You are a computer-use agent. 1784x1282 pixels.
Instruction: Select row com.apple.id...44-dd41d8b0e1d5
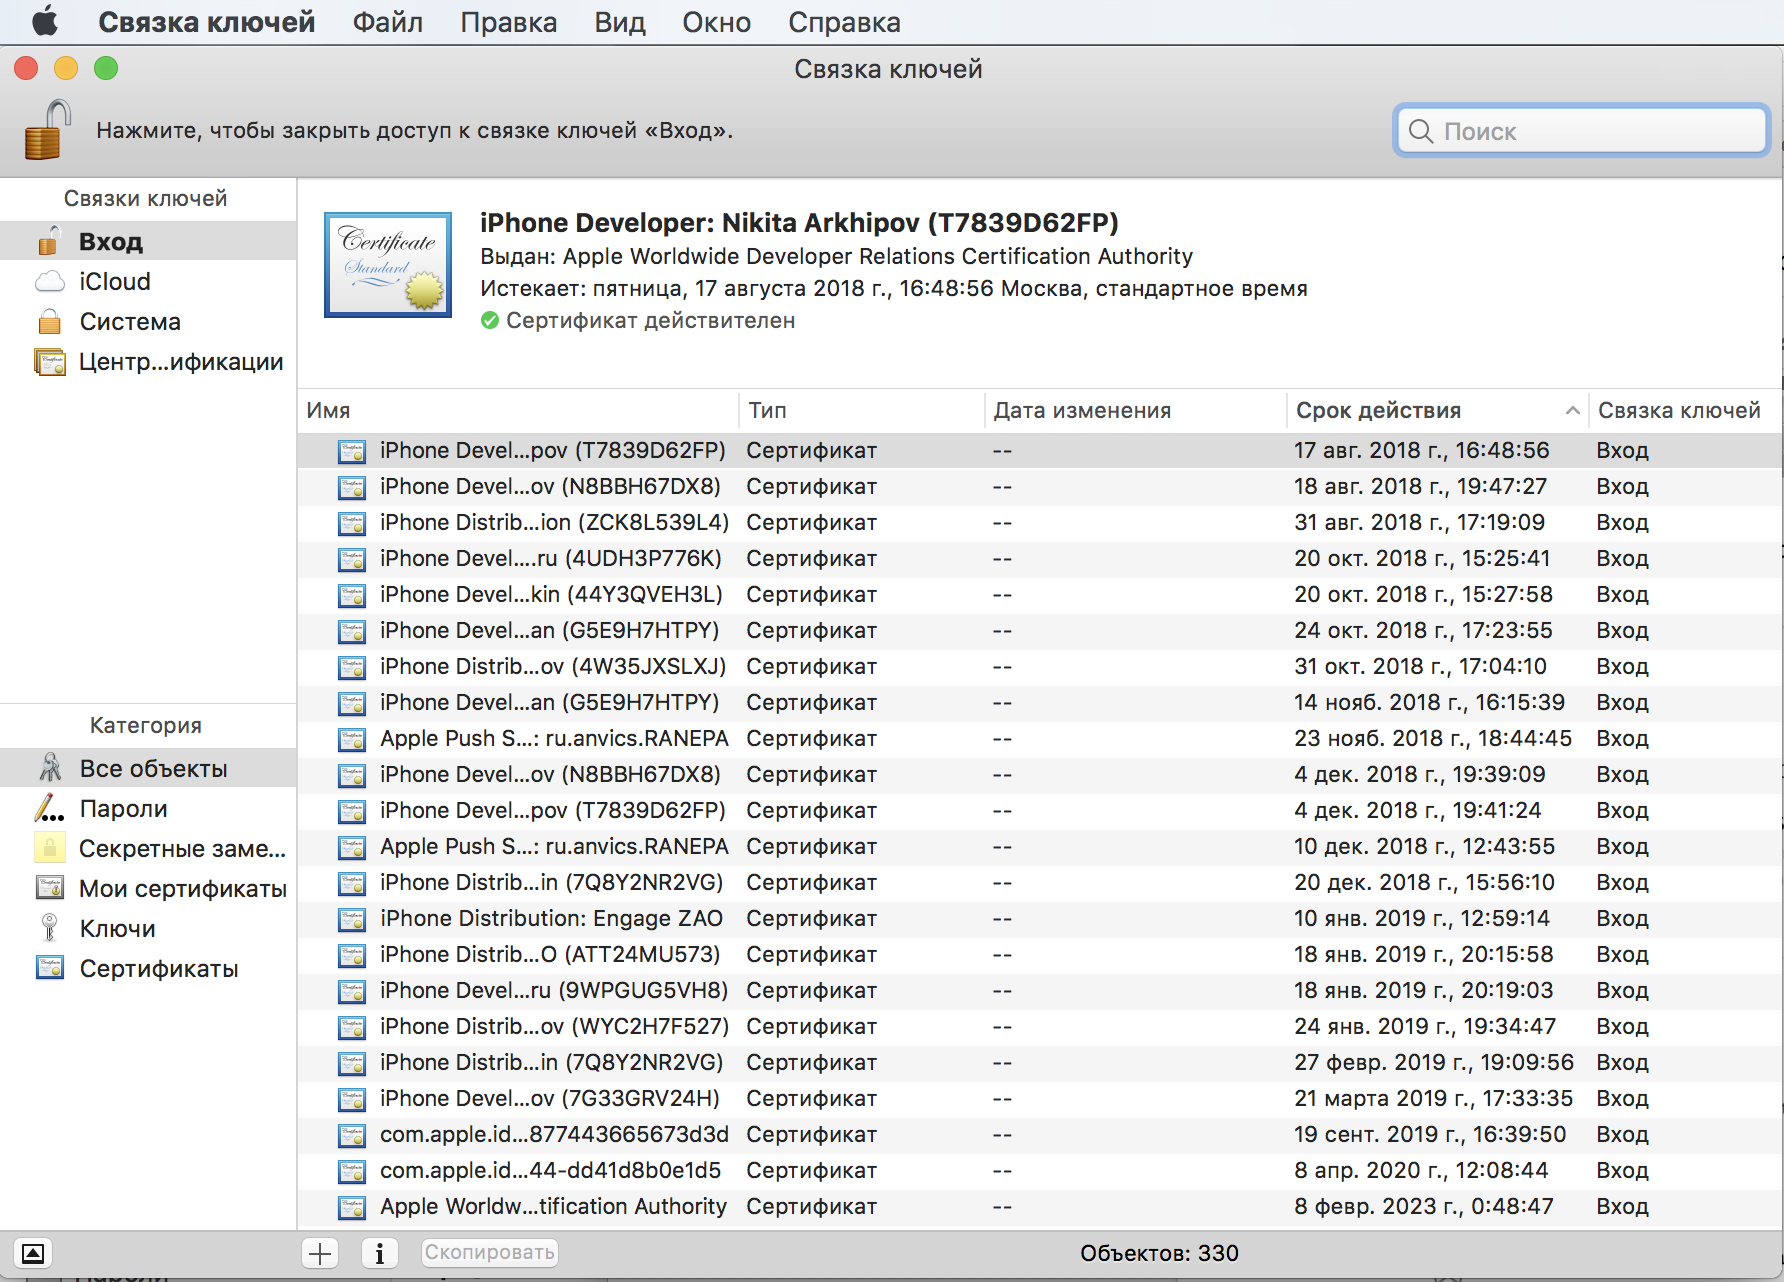coord(1040,1170)
